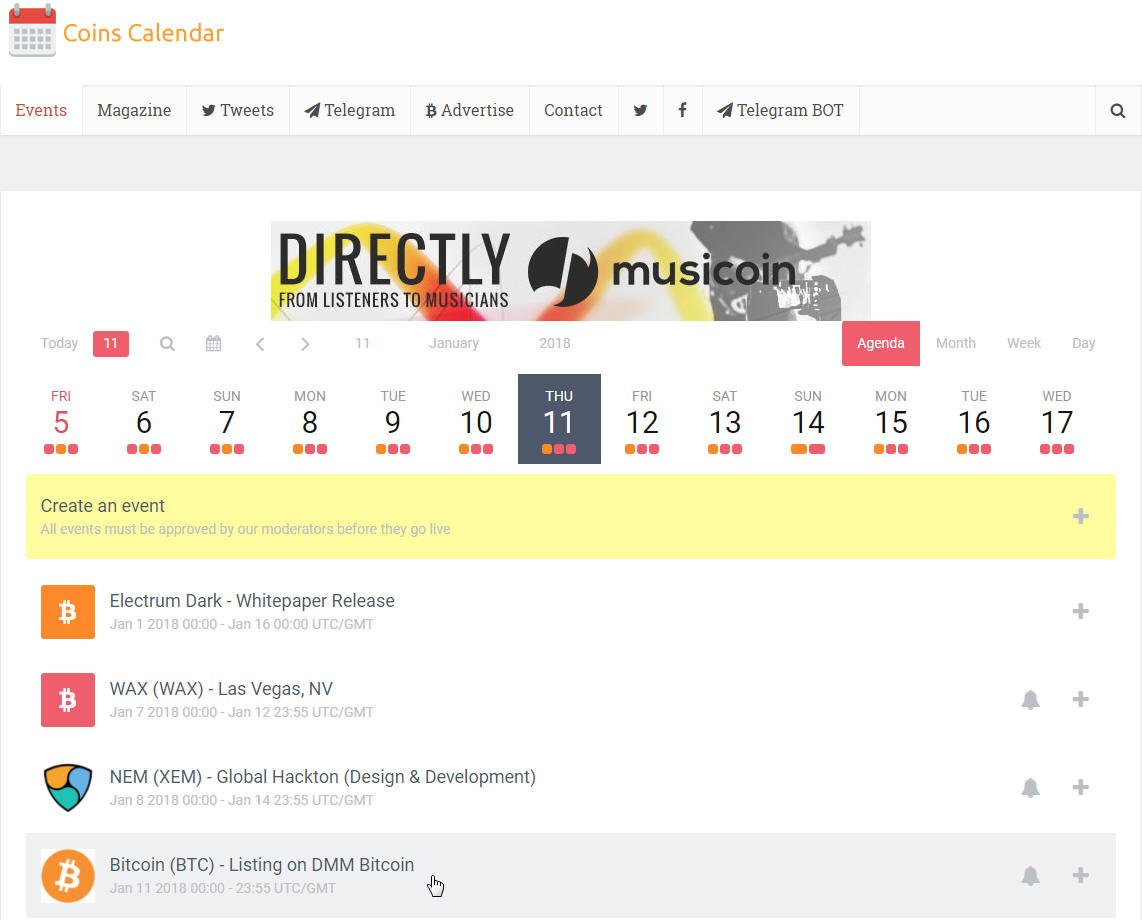The width and height of the screenshot is (1142, 920).
Task: Open the Contact menu item
Action: 573,111
